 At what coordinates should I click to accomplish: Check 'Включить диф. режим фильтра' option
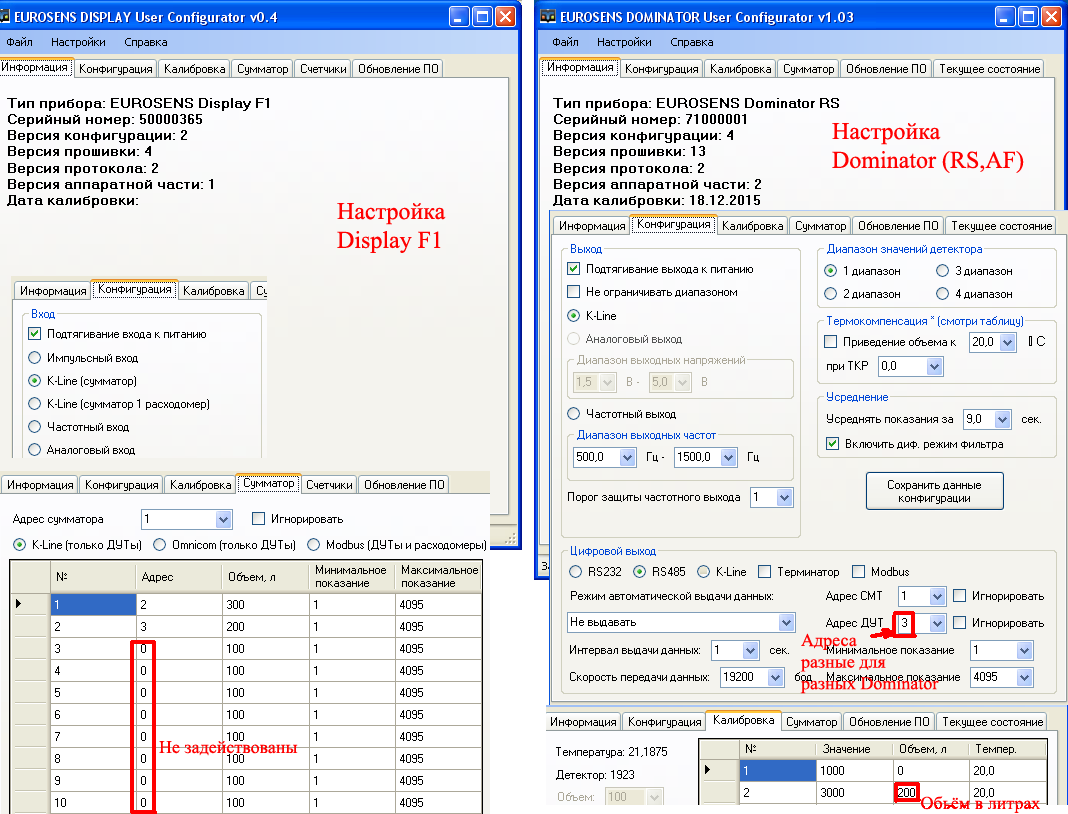coord(833,443)
